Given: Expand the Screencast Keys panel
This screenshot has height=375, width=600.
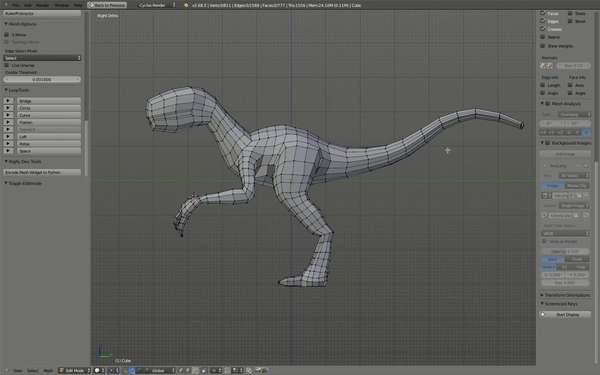Looking at the screenshot, I should tap(559, 304).
